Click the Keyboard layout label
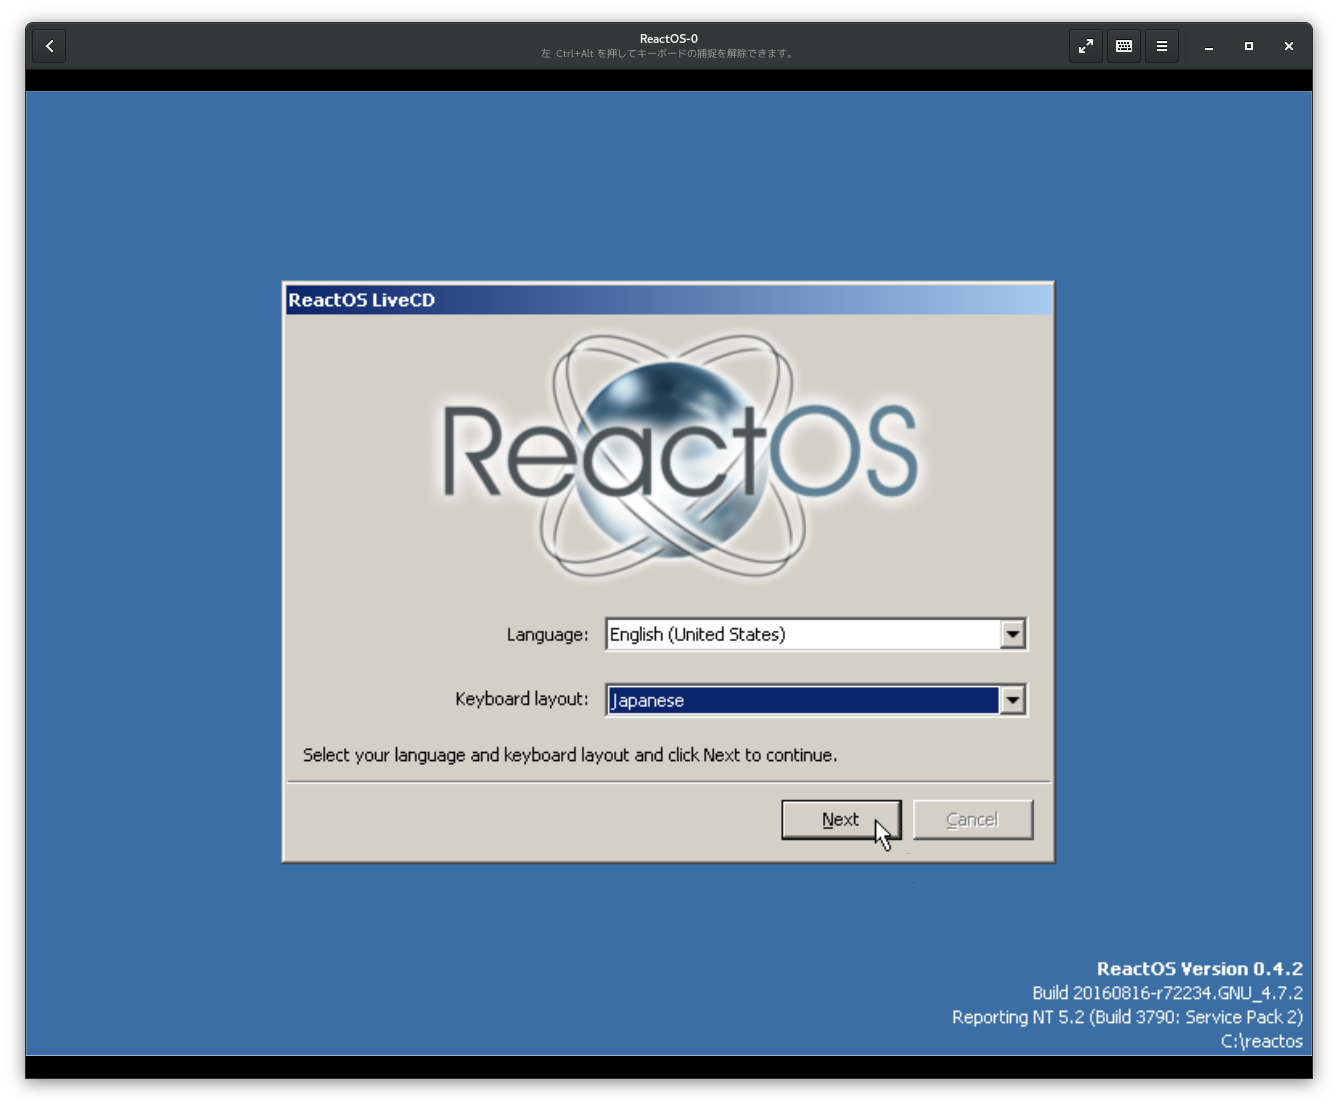 coord(519,699)
